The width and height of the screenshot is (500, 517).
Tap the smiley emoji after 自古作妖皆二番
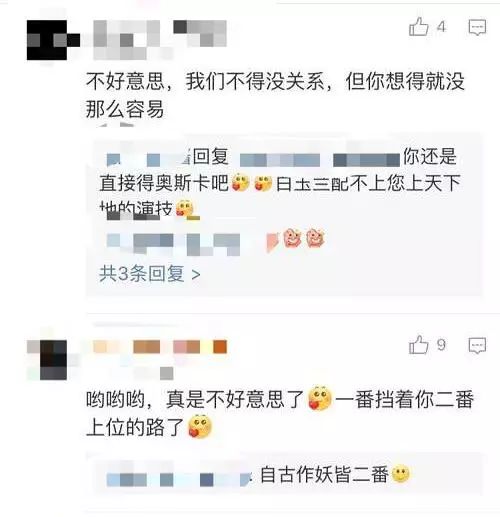[x=400, y=473]
